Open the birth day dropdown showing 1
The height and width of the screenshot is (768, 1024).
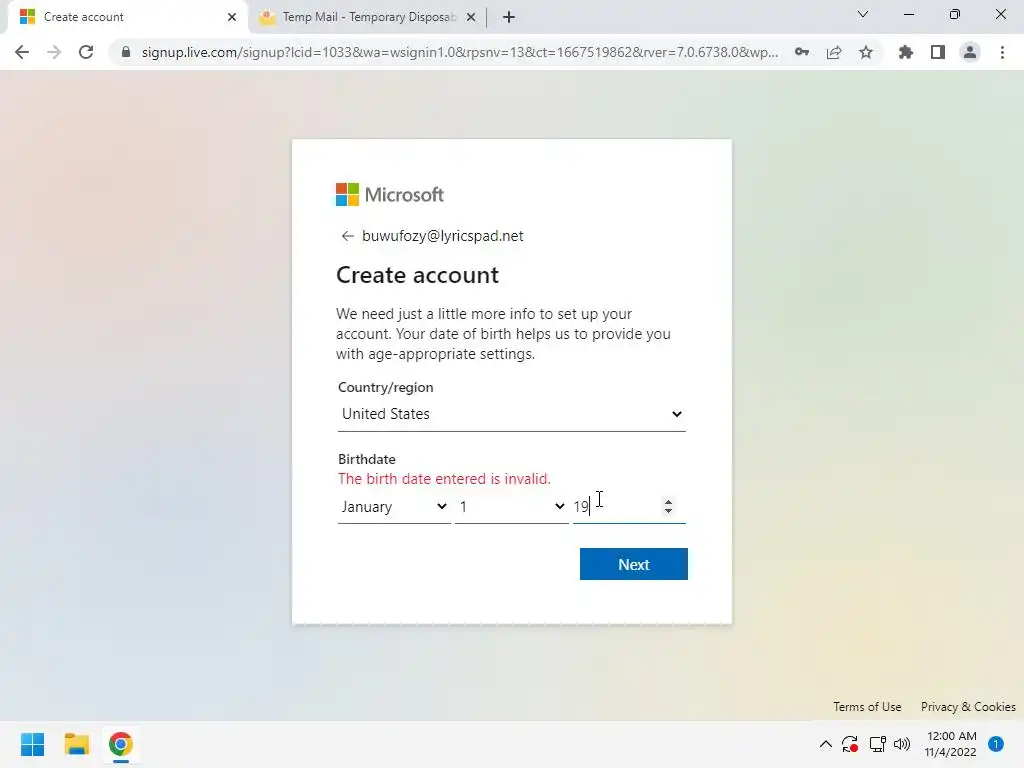(511, 507)
